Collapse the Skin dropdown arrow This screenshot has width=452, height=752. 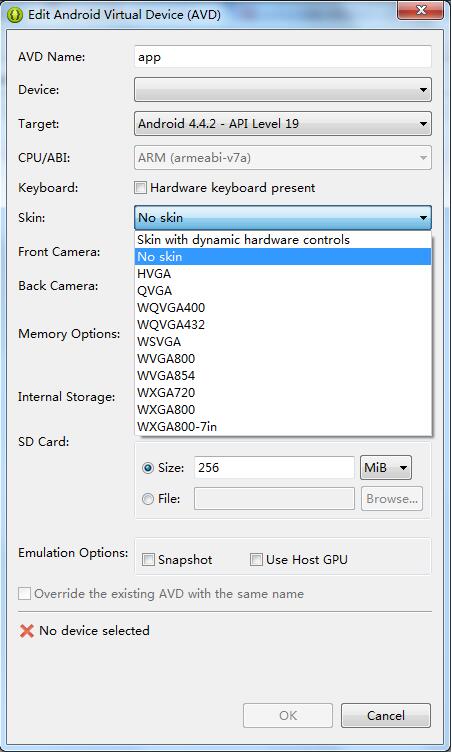(423, 218)
